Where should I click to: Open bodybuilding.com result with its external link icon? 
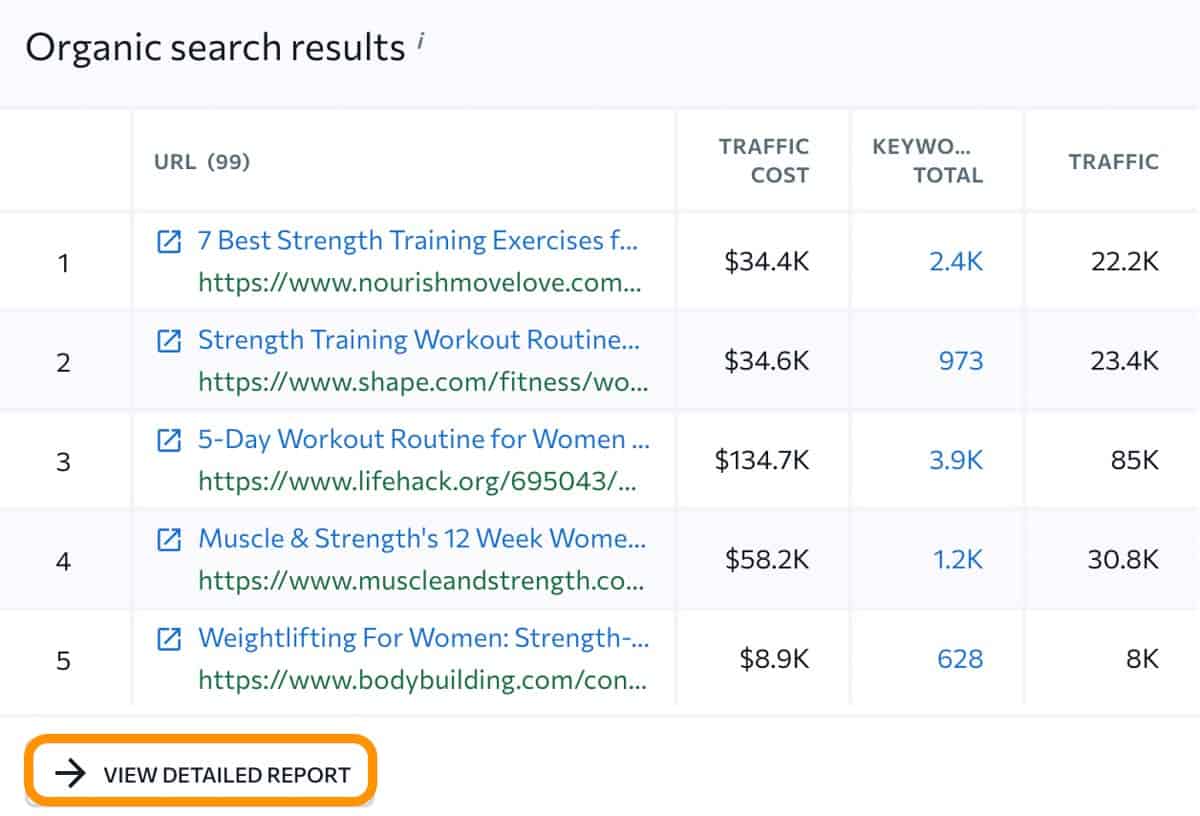coord(170,638)
